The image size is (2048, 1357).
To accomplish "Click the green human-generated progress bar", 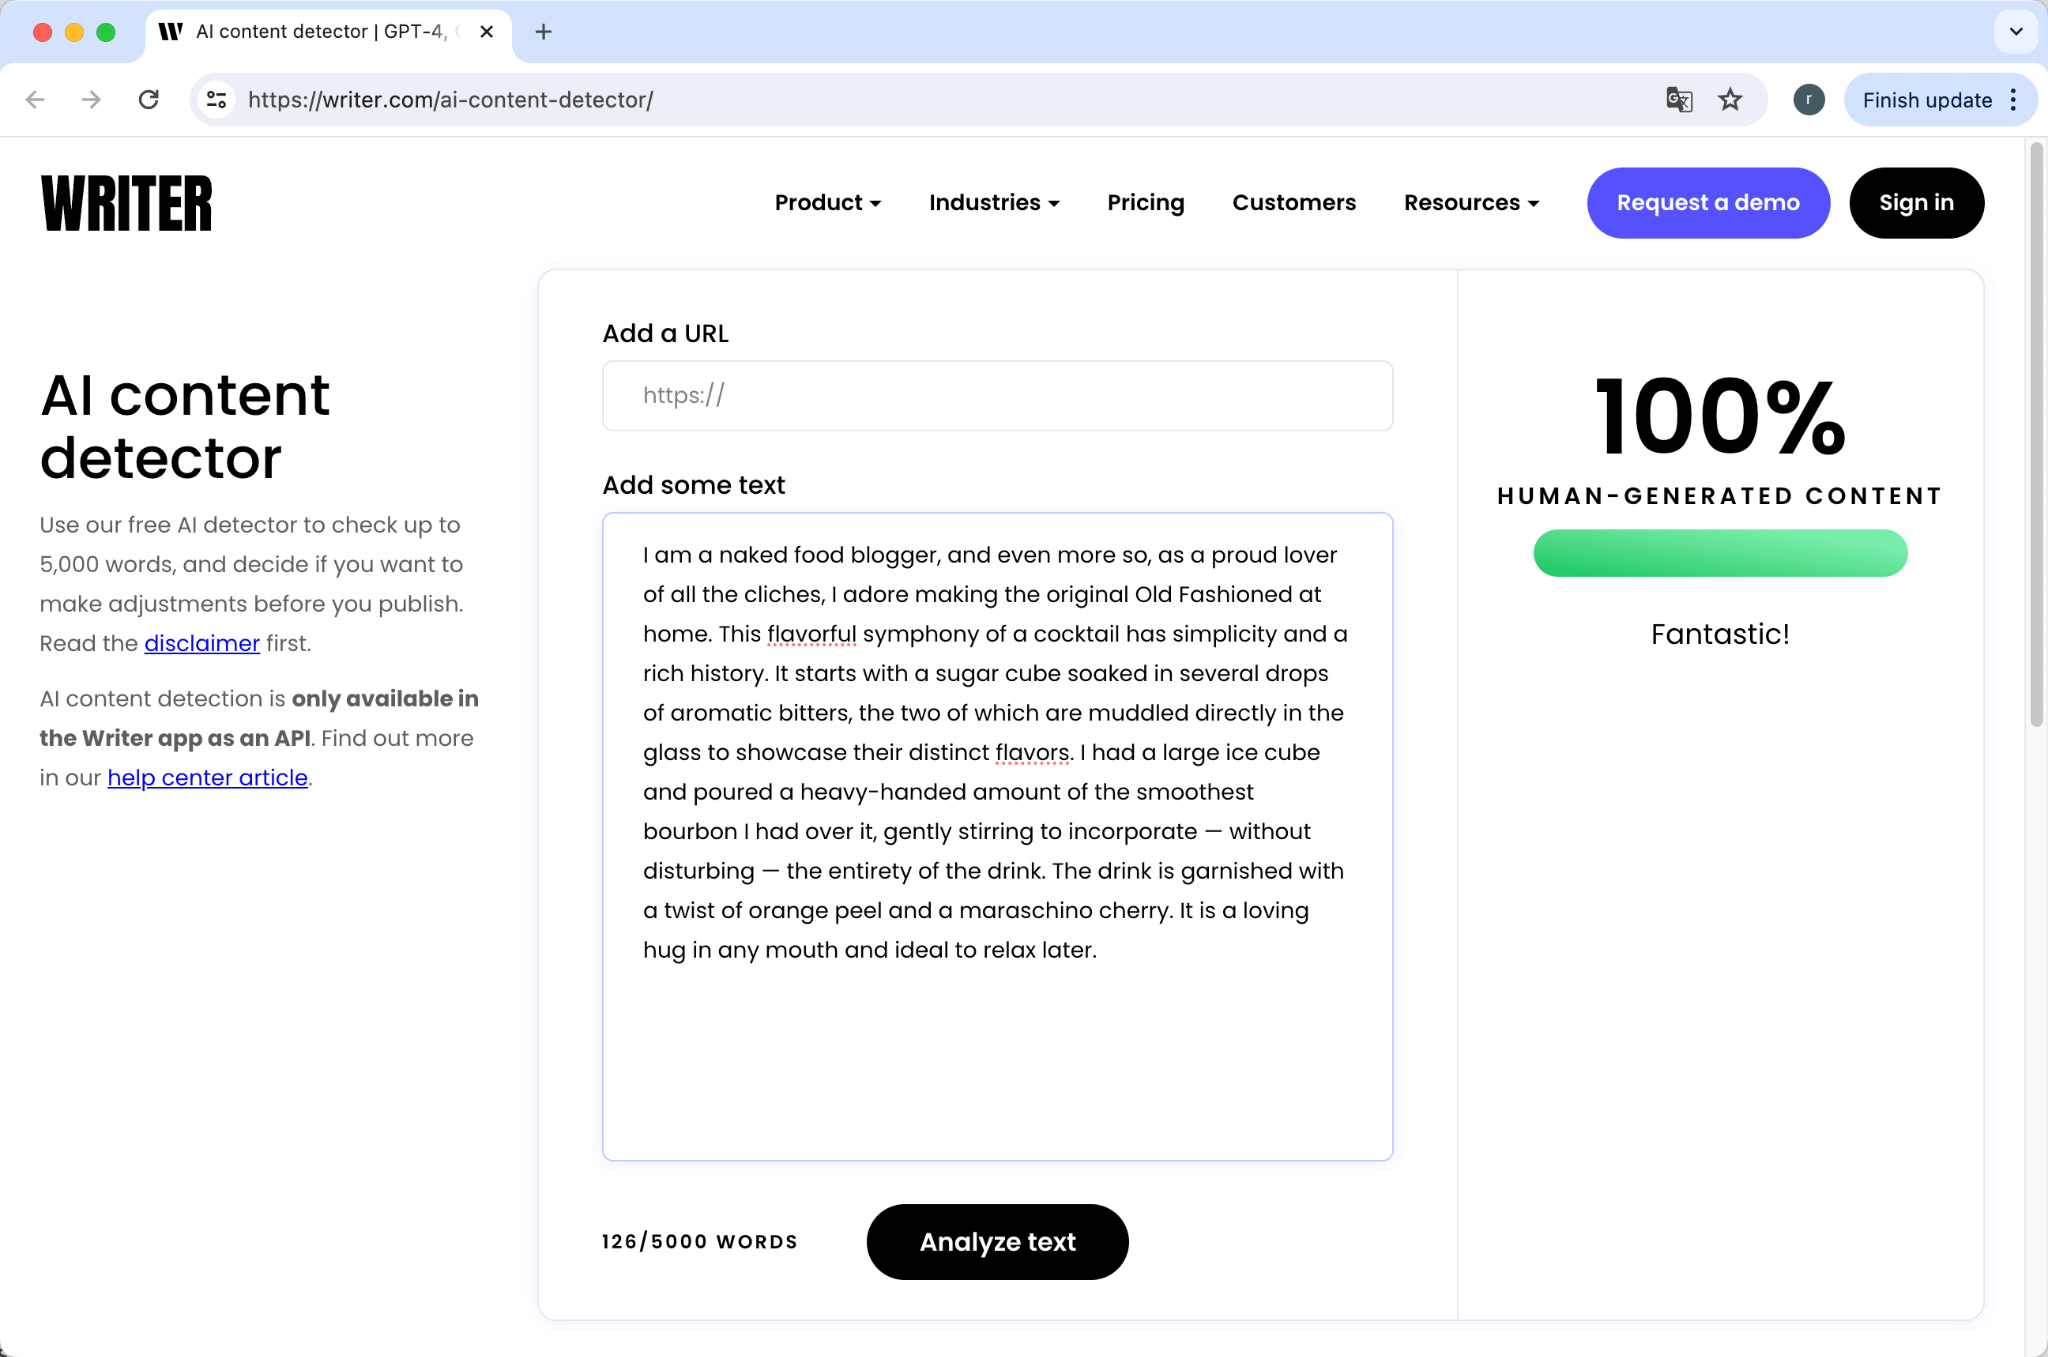I will (1720, 553).
